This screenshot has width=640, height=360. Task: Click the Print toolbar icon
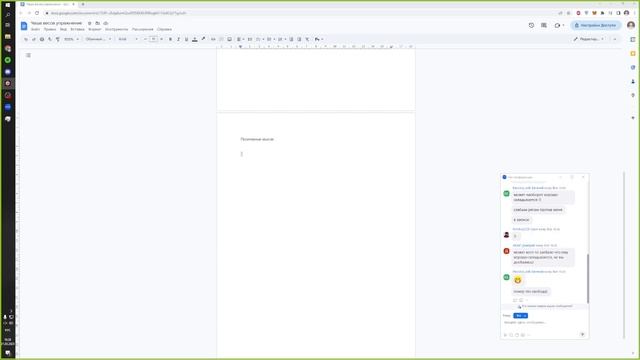coord(42,39)
